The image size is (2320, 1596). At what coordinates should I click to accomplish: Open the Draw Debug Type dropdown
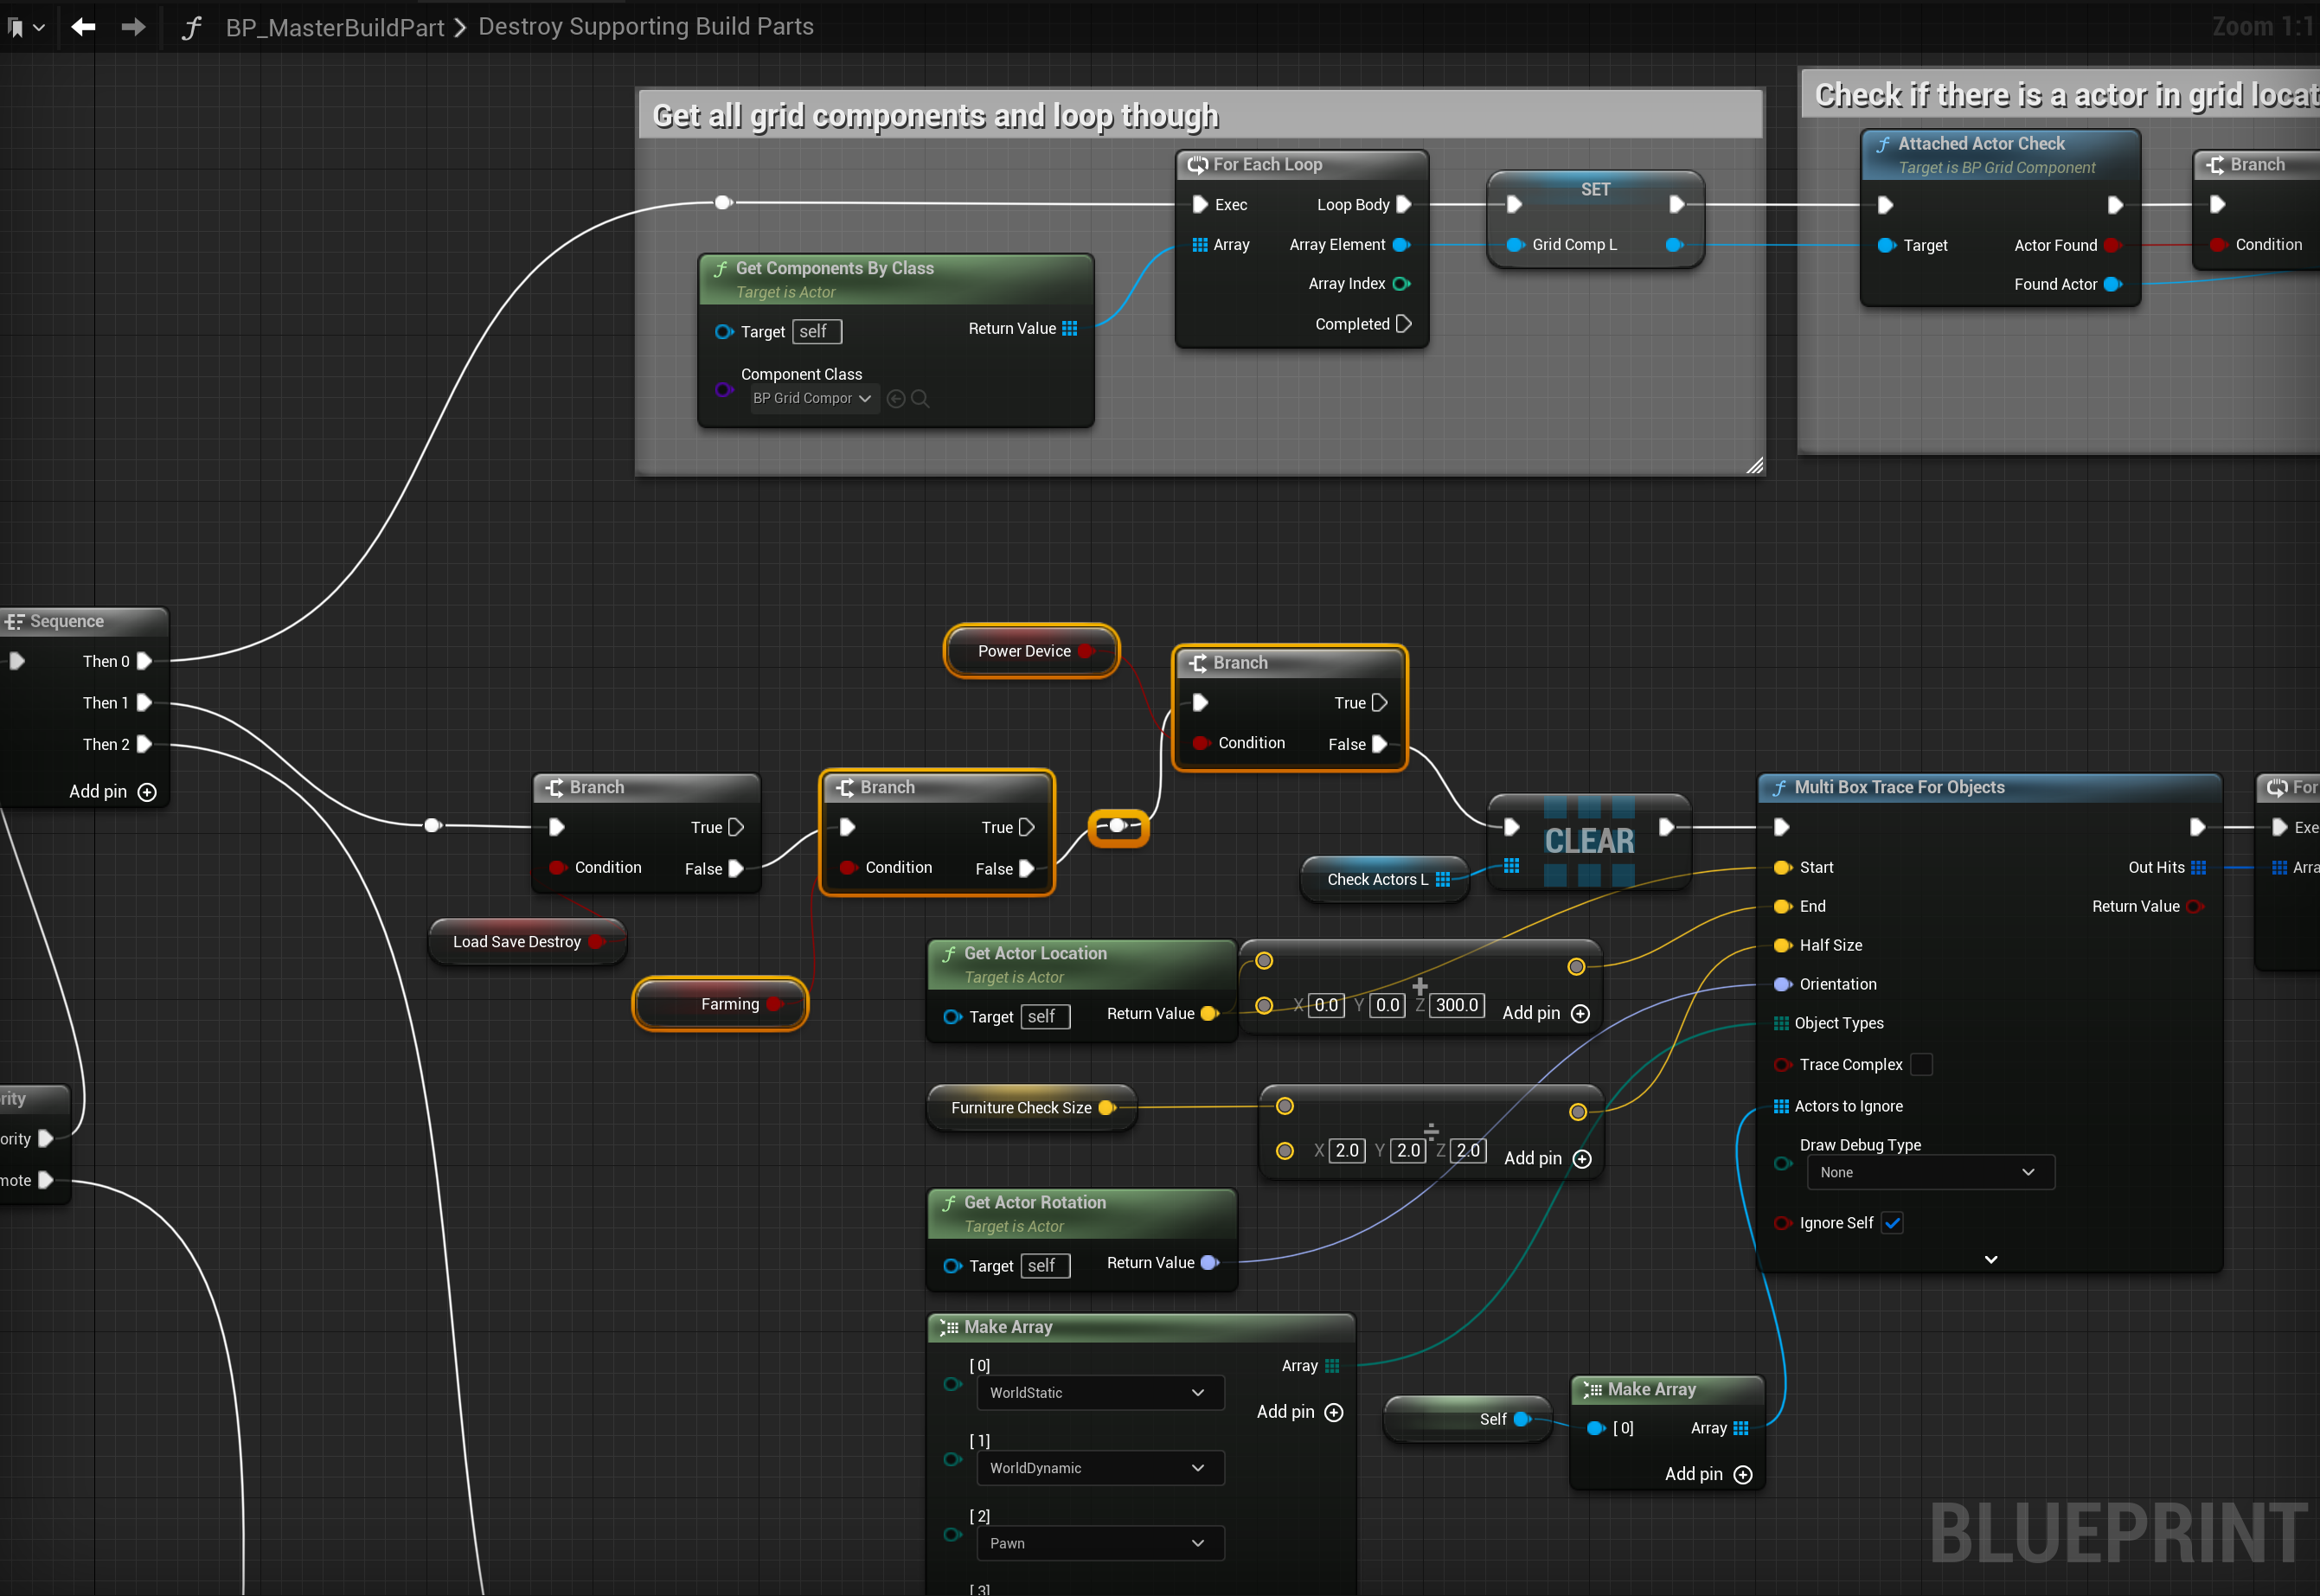click(x=1930, y=1172)
